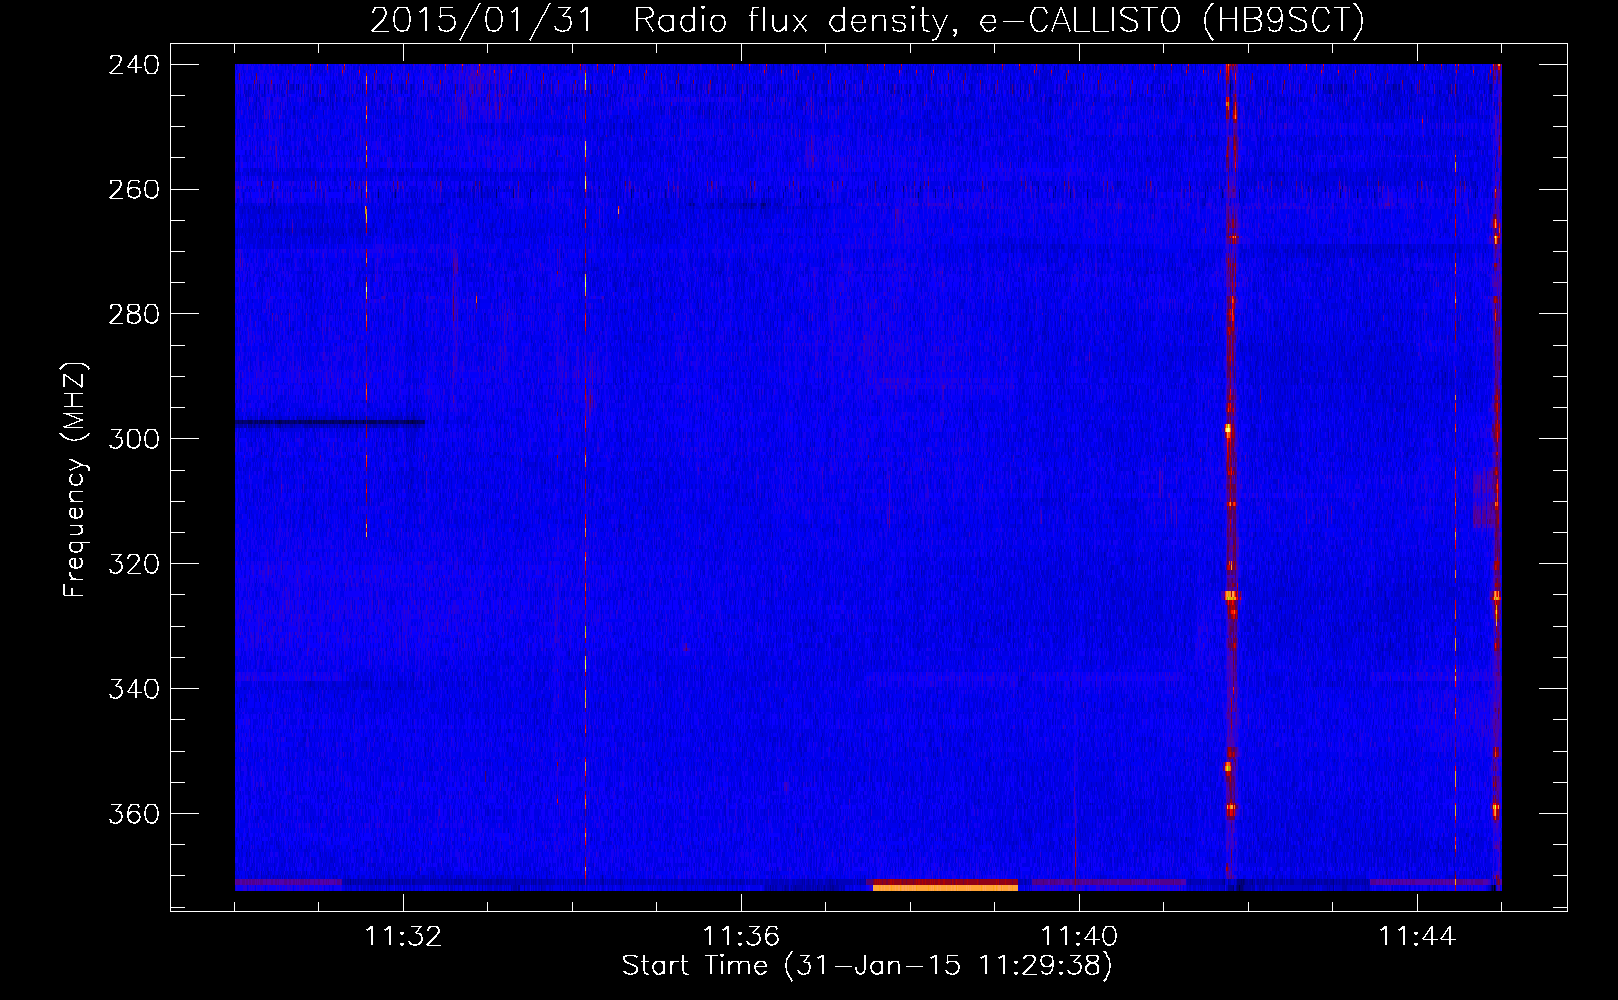Click the 11:44 time tick label
Screen dimensions: 1618x1000
[x=1417, y=937]
